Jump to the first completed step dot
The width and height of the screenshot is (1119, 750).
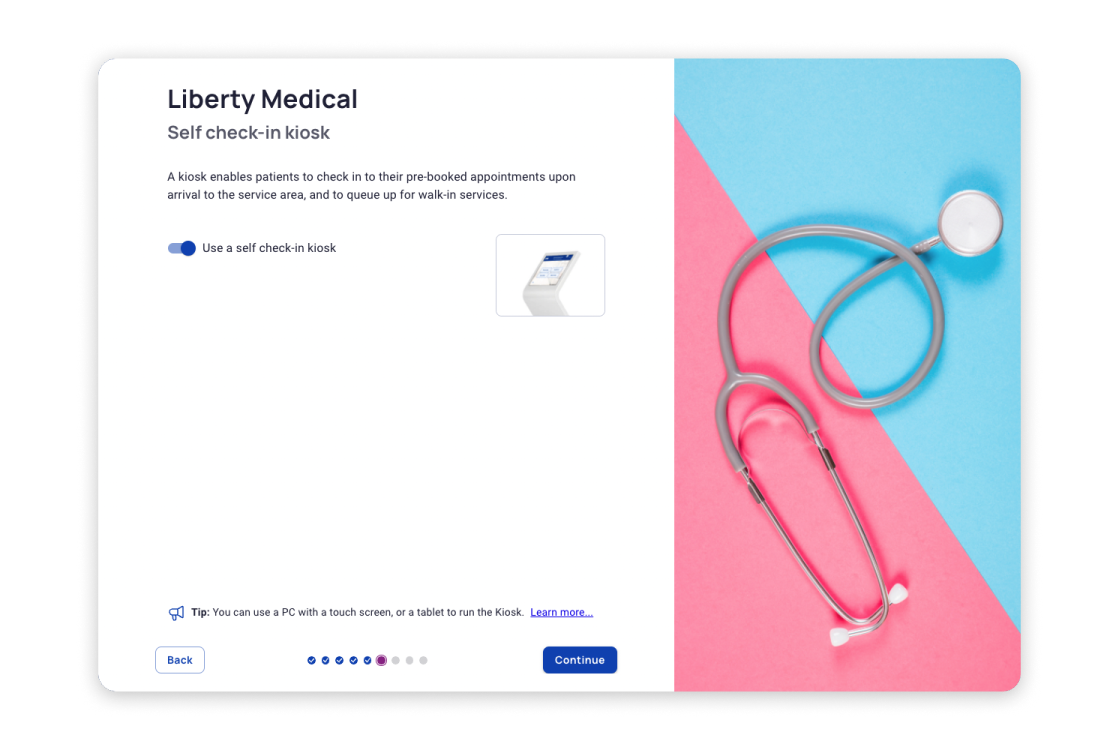pyautogui.click(x=312, y=661)
